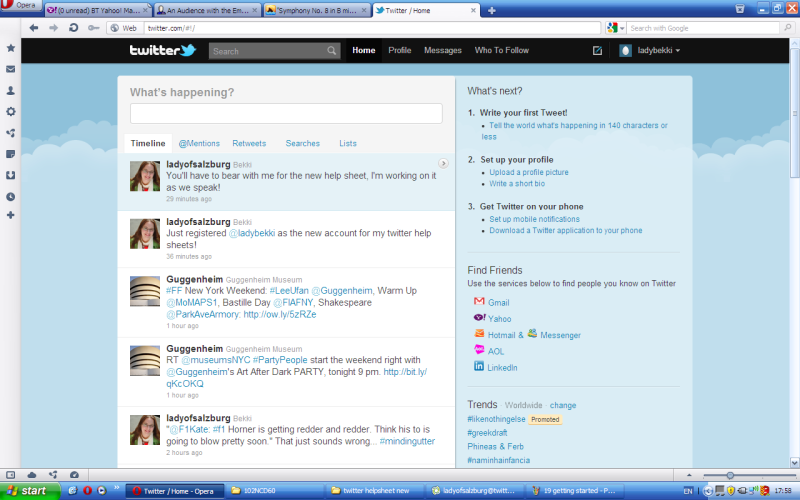Switch to the Retweets tab
800x500 pixels.
pos(249,143)
